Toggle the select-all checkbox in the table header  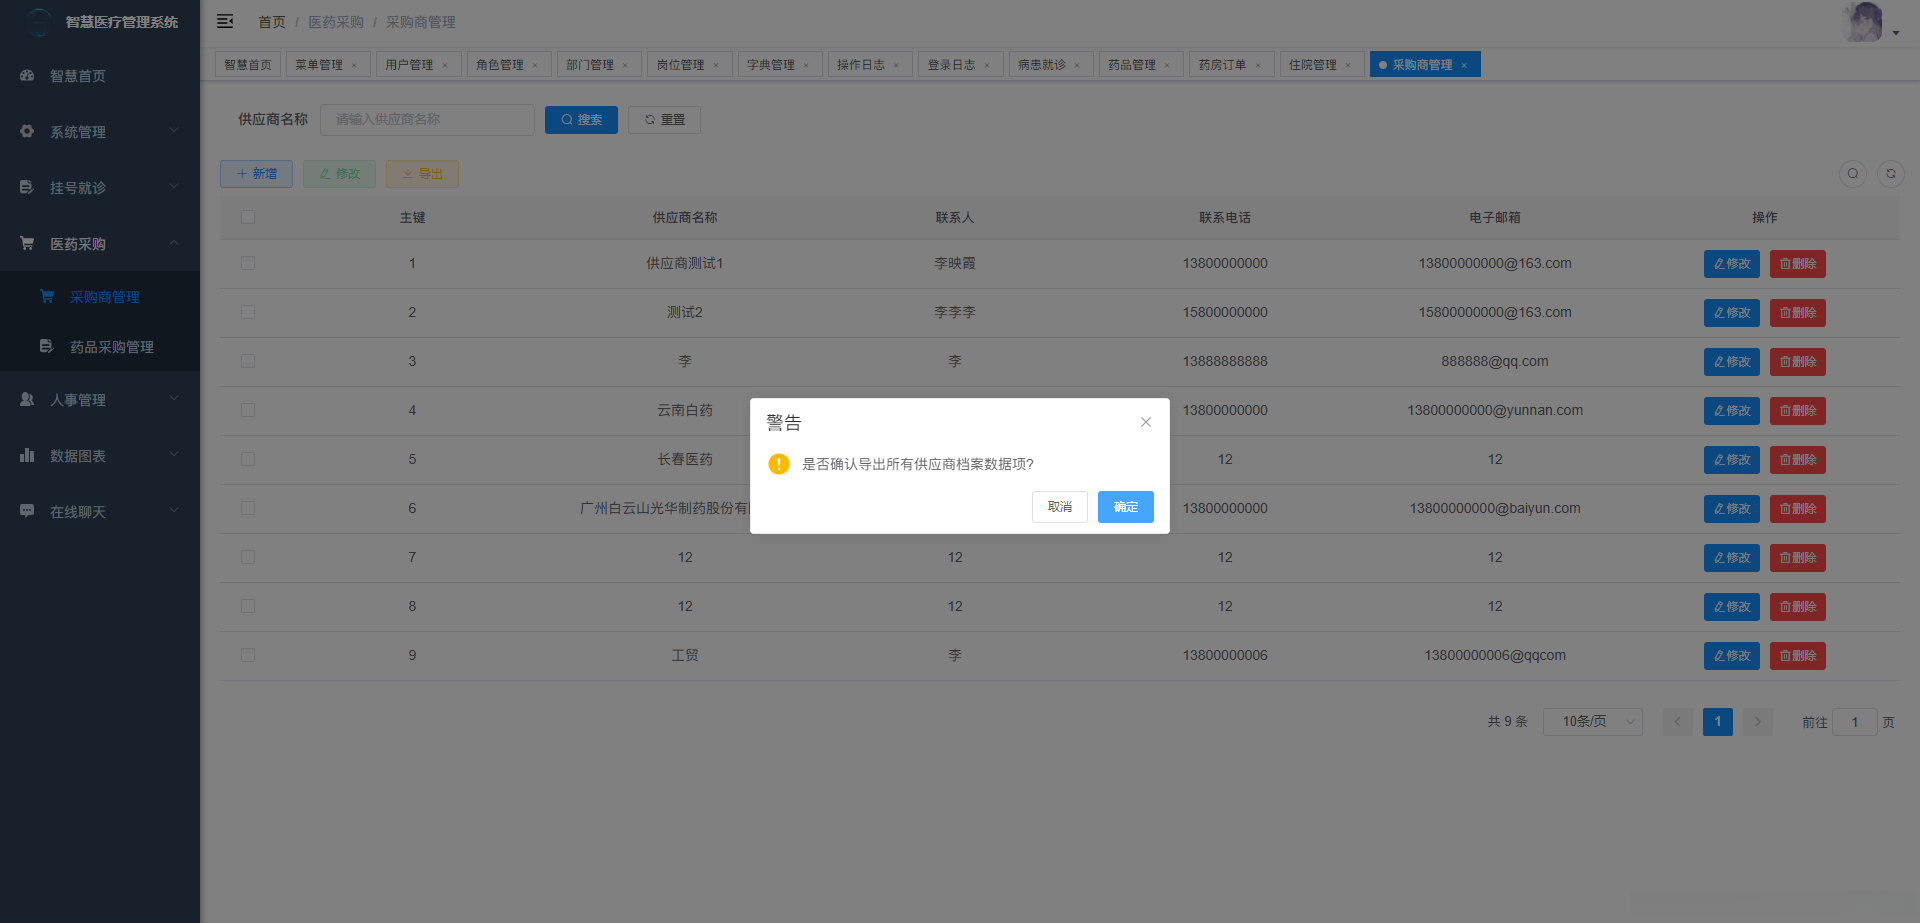[x=248, y=216]
